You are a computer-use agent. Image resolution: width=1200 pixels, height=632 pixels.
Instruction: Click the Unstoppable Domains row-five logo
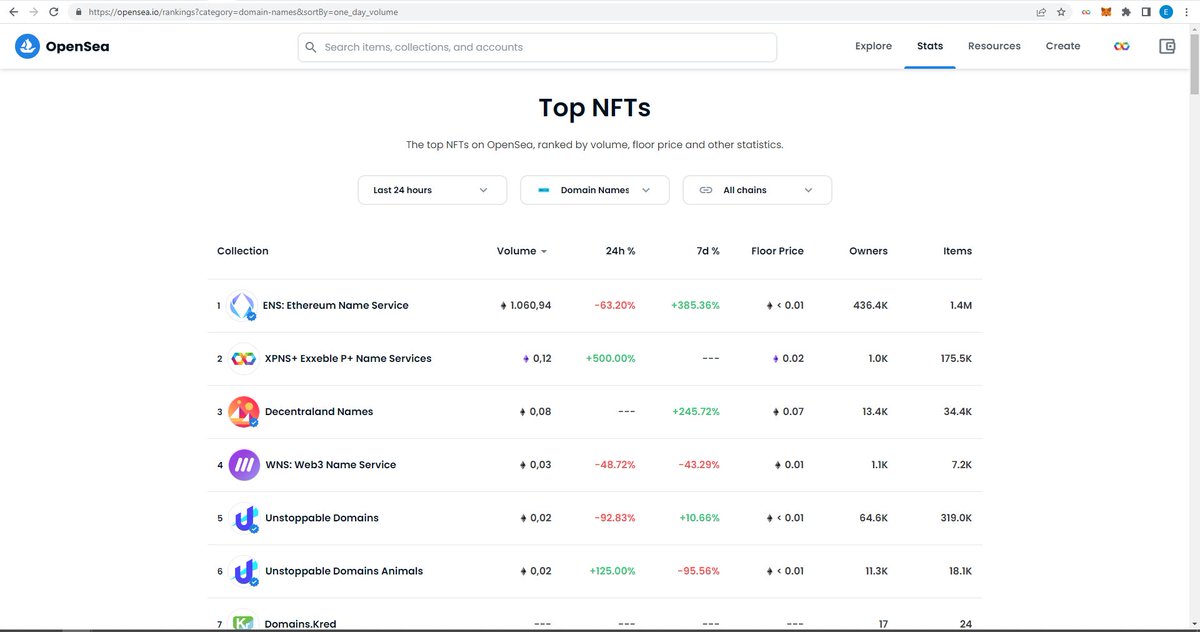[x=243, y=518]
